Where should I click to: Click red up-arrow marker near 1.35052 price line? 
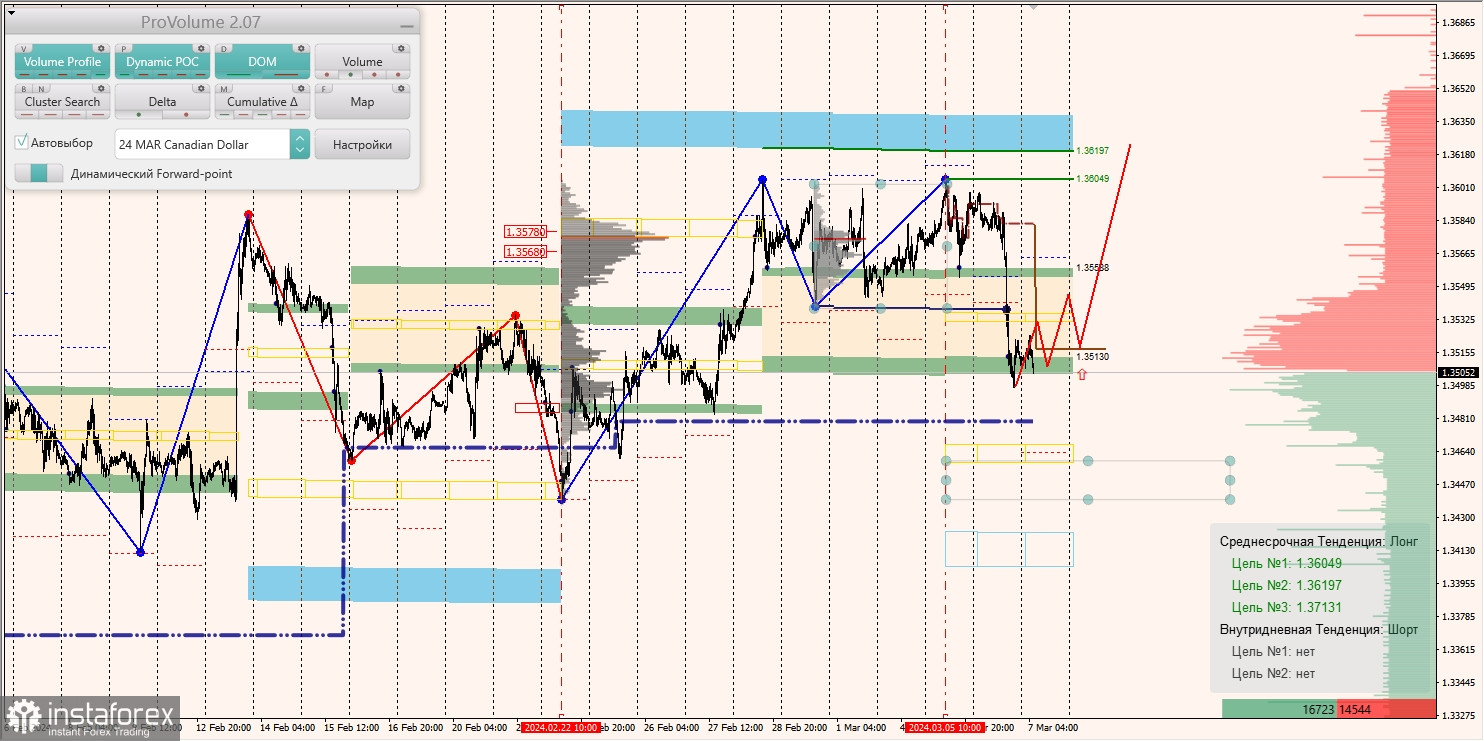[x=1081, y=374]
